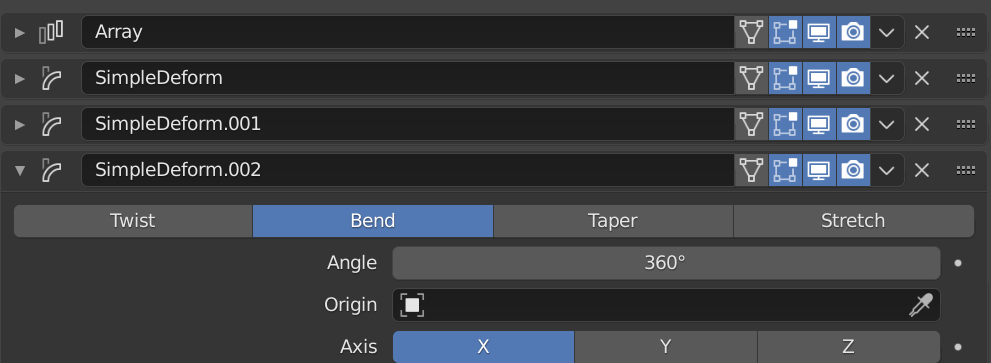Image resolution: width=991 pixels, height=363 pixels.
Task: Click the Angle 360° value field
Action: (x=666, y=263)
